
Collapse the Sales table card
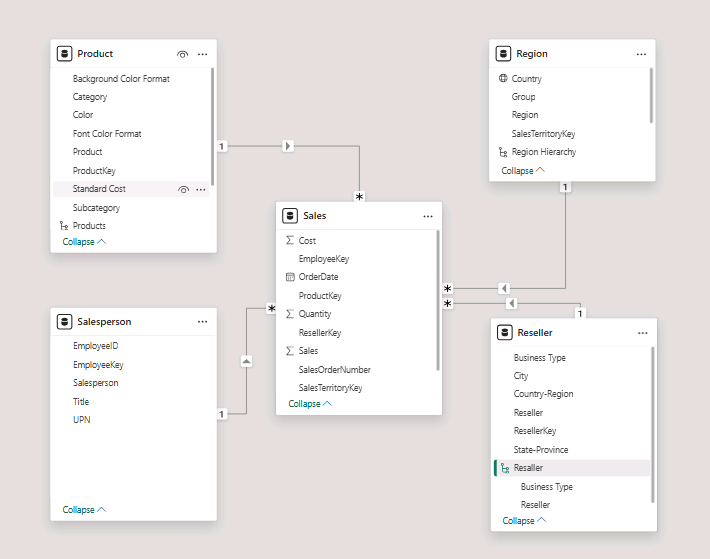coord(310,404)
